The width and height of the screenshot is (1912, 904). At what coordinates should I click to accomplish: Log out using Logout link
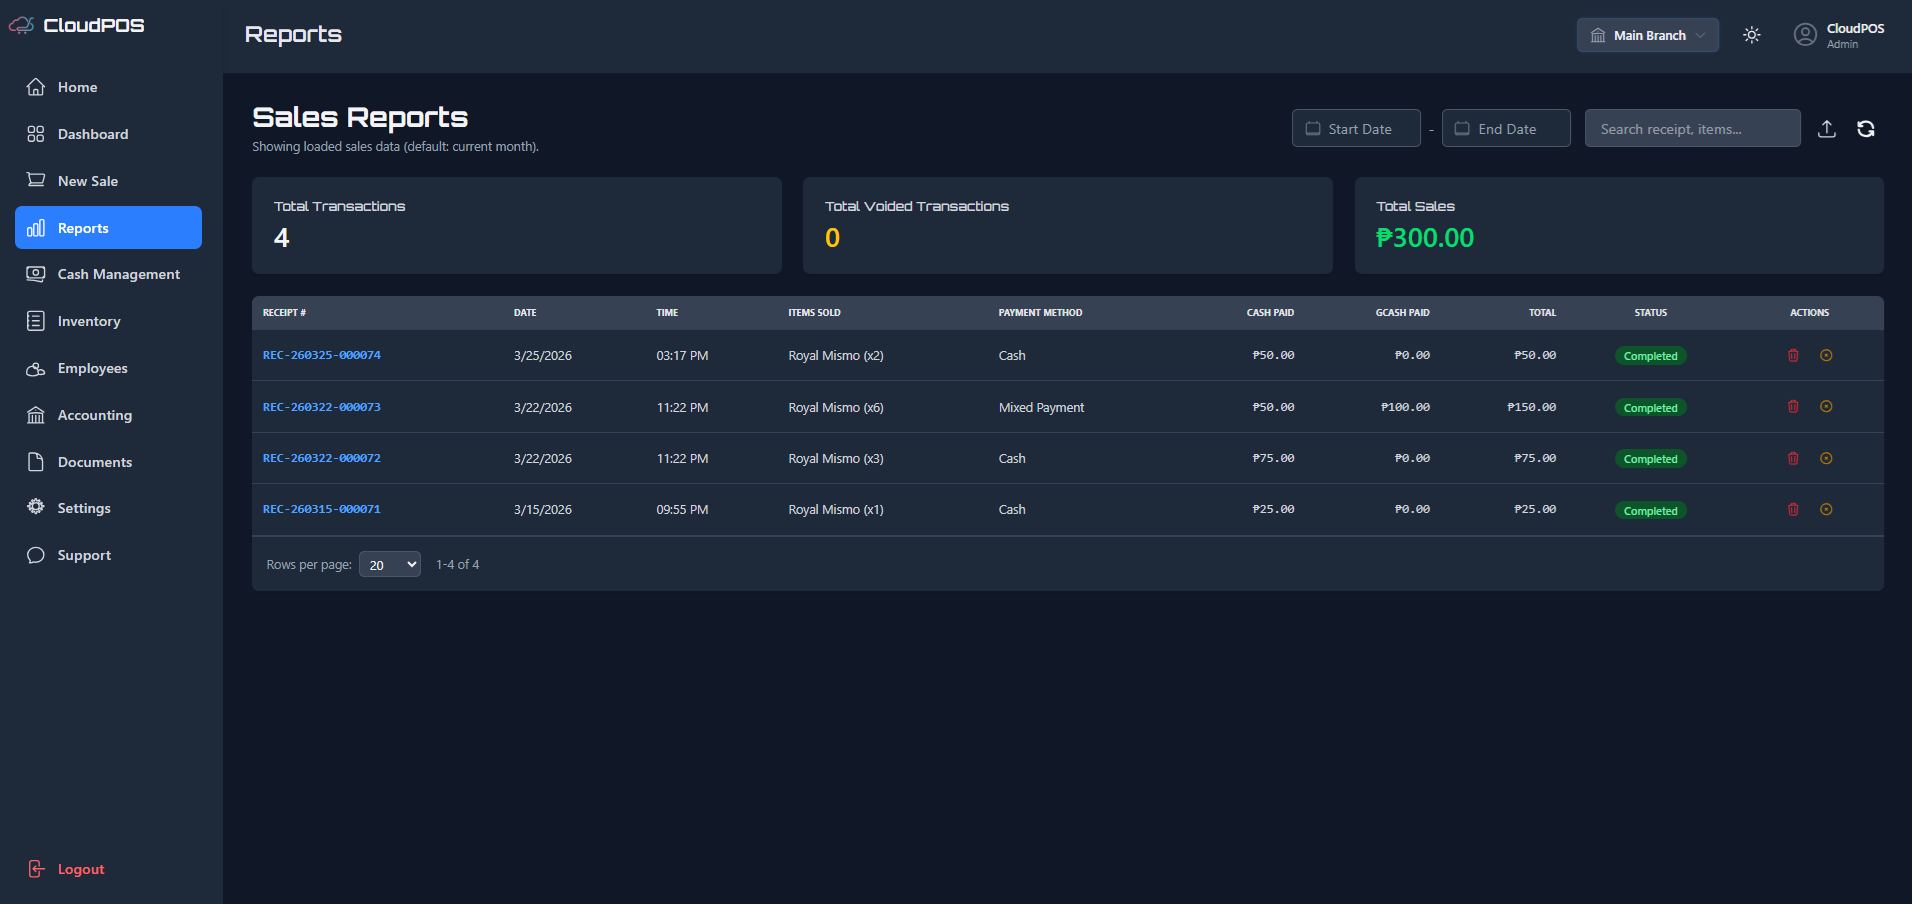66,869
